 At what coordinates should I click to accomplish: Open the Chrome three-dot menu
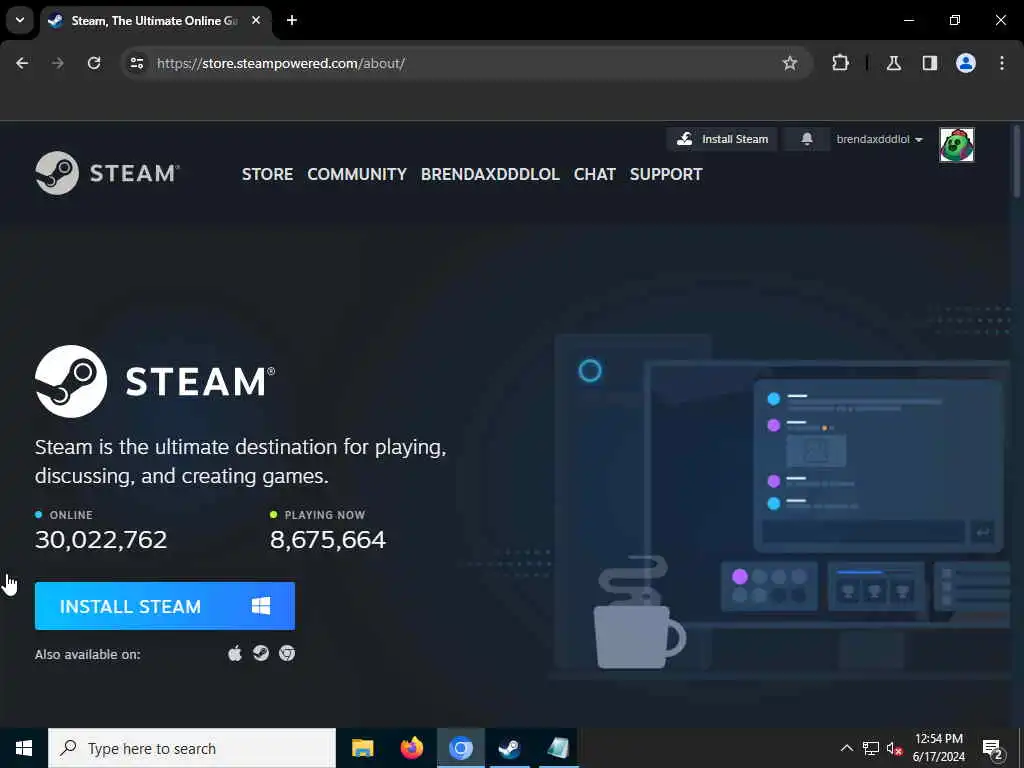1002,63
